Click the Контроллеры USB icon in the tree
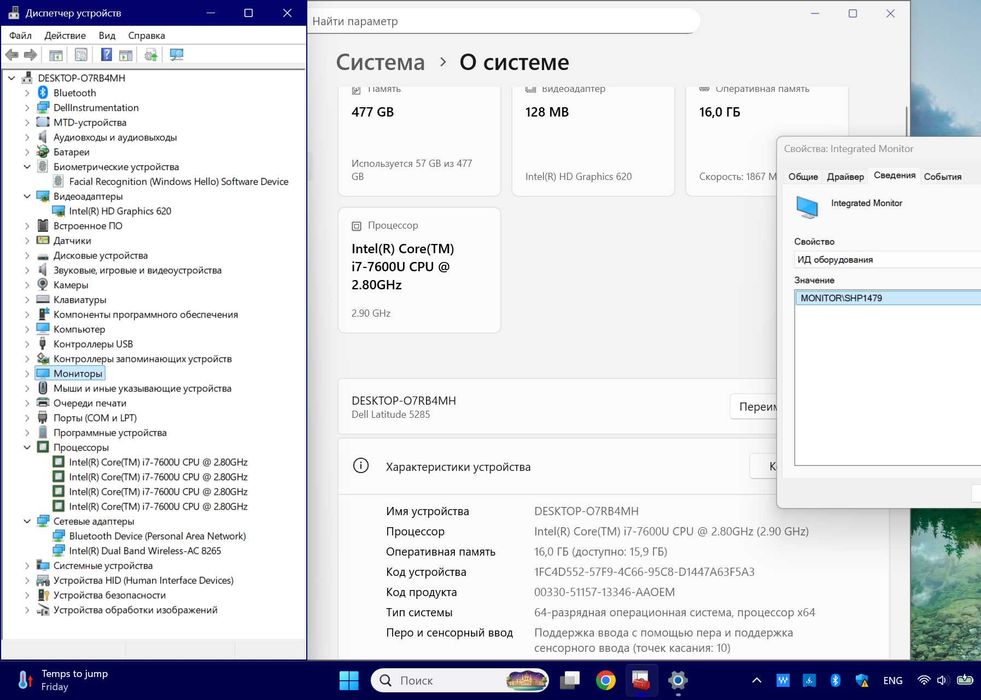The width and height of the screenshot is (981, 700). click(x=43, y=344)
